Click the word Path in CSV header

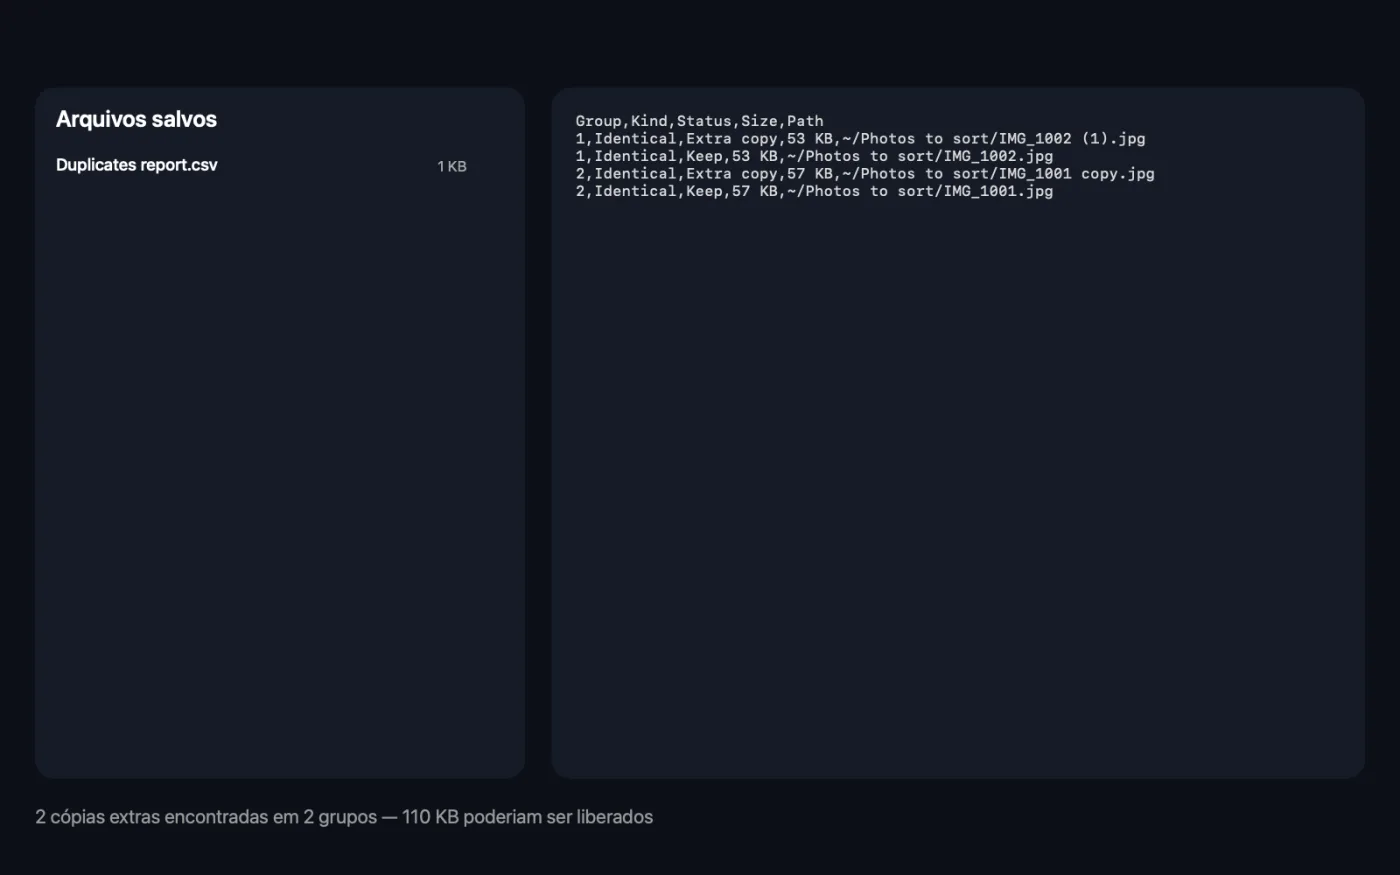coord(805,121)
